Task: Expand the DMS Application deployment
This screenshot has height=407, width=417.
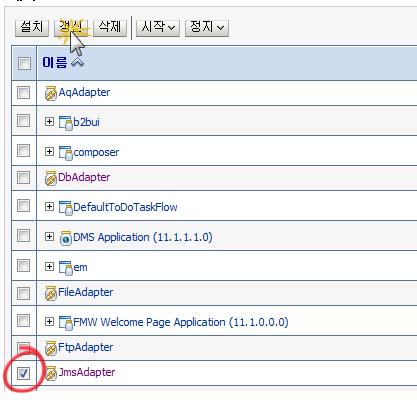Action: [x=49, y=237]
